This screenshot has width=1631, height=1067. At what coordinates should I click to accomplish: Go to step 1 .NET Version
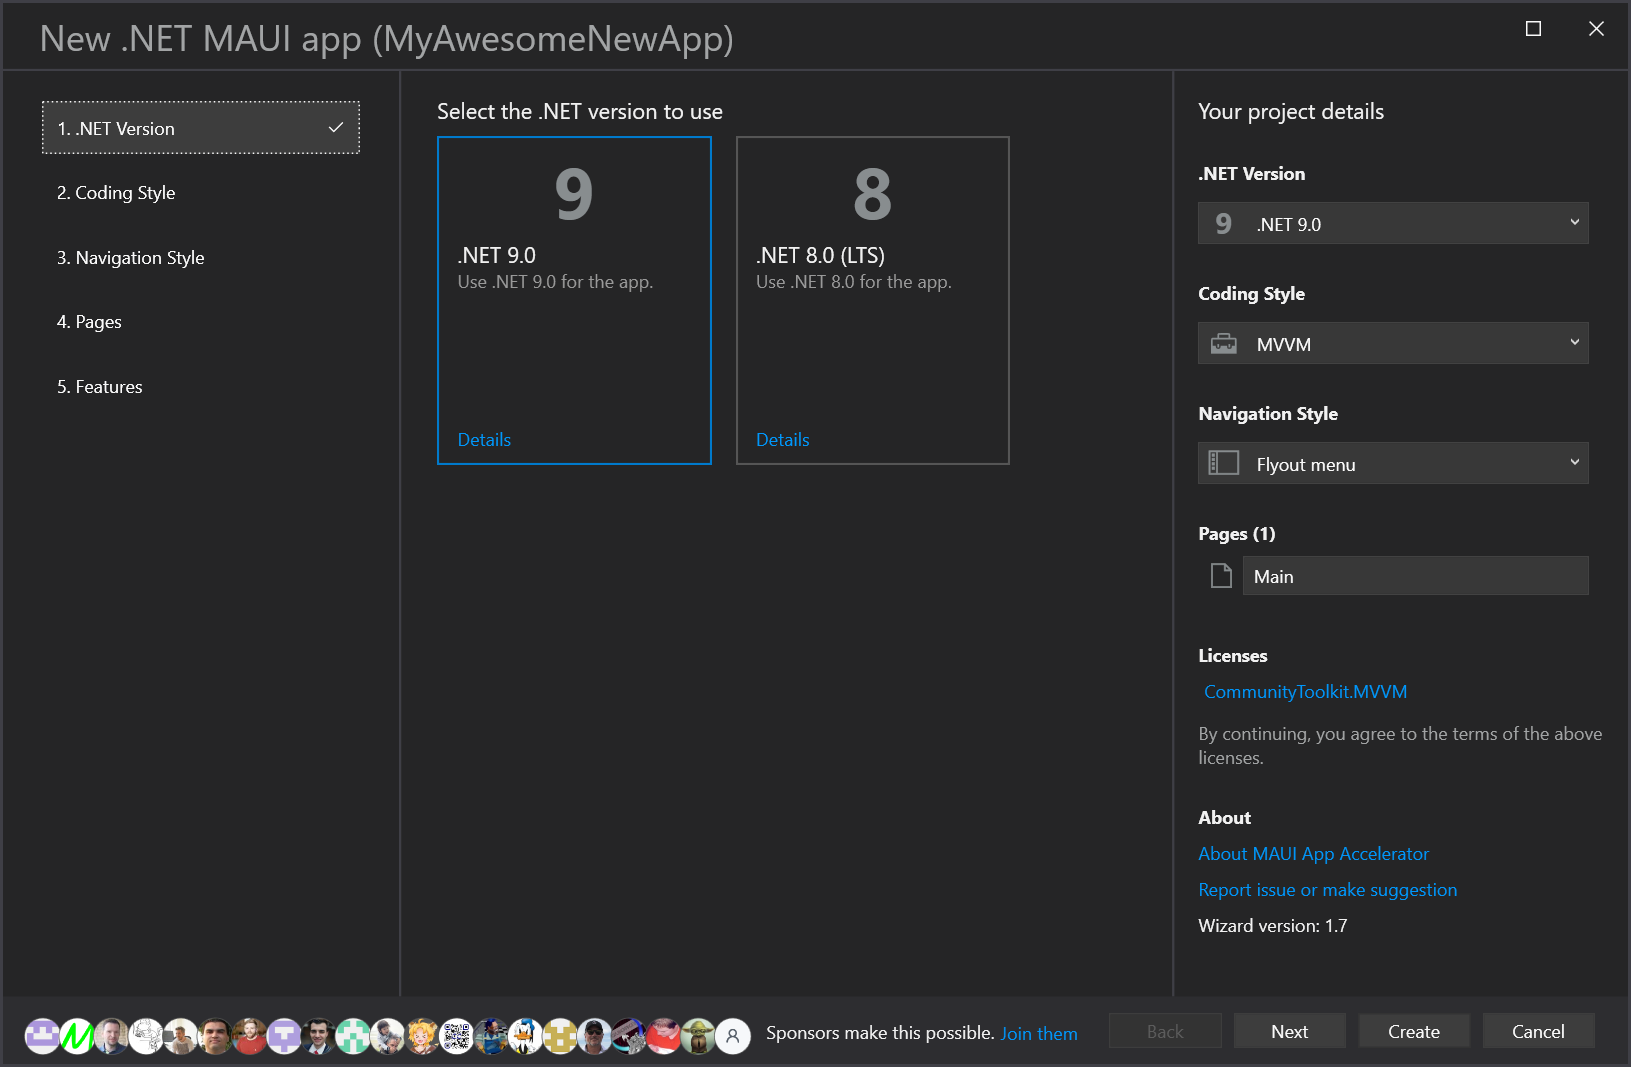click(x=201, y=128)
